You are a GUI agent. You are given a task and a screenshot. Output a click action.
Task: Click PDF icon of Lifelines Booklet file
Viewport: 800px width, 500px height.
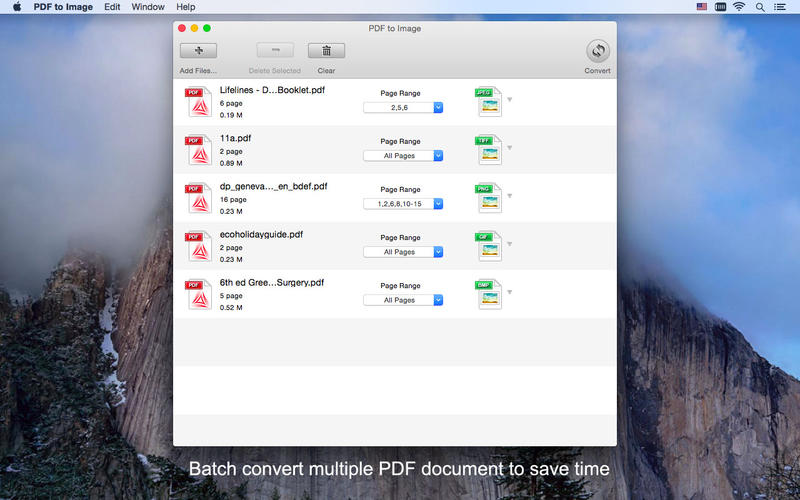[198, 102]
